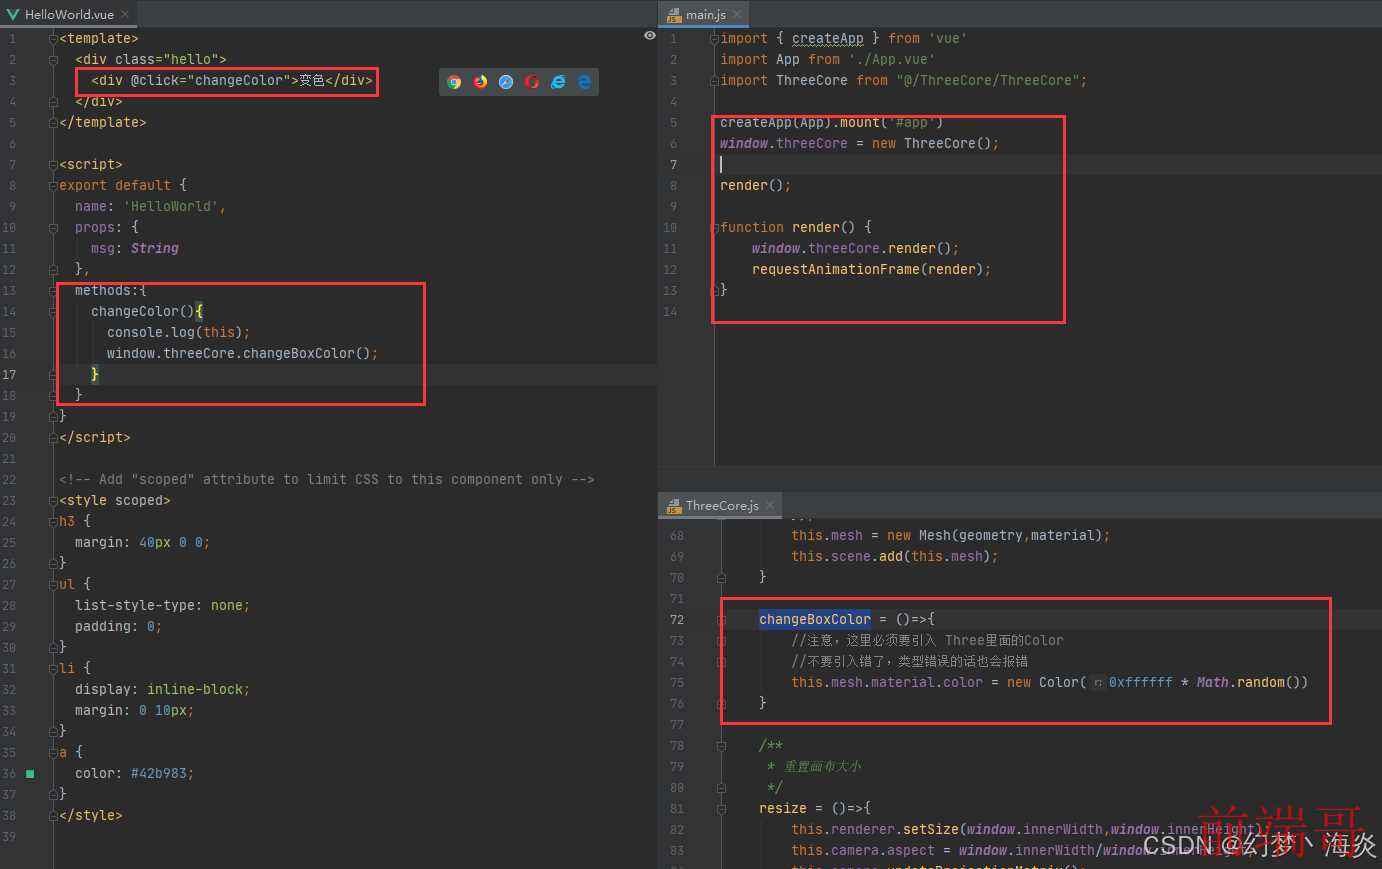
Task: Click the highlighted changeBoxColor identifier
Action: (x=815, y=619)
